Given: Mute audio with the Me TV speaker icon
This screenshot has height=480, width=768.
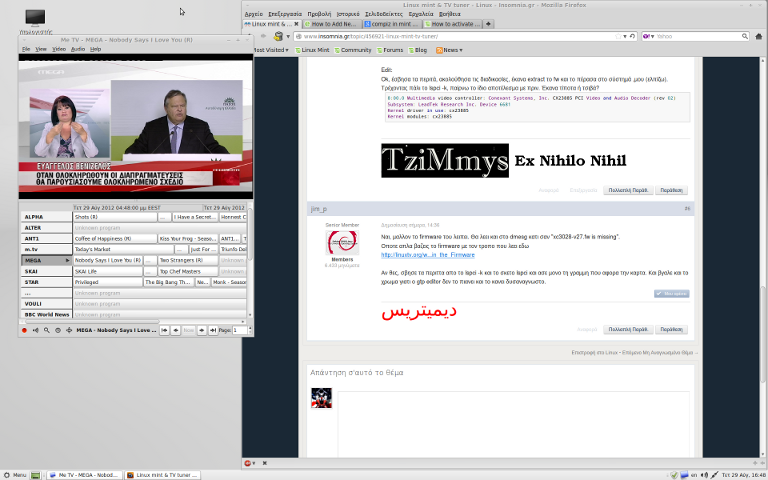Looking at the screenshot, I should (x=35, y=331).
